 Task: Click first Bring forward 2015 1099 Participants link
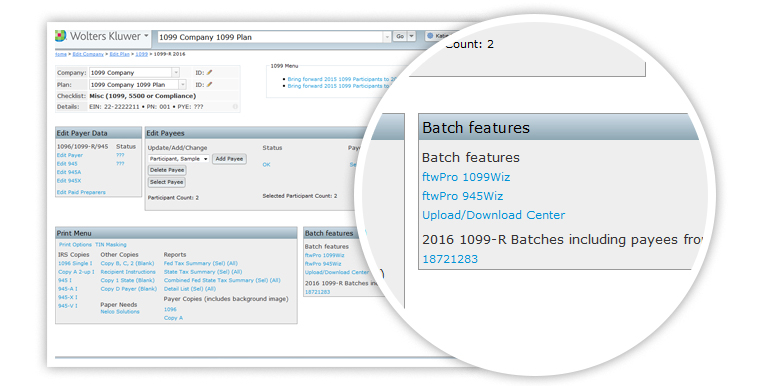coord(342,79)
